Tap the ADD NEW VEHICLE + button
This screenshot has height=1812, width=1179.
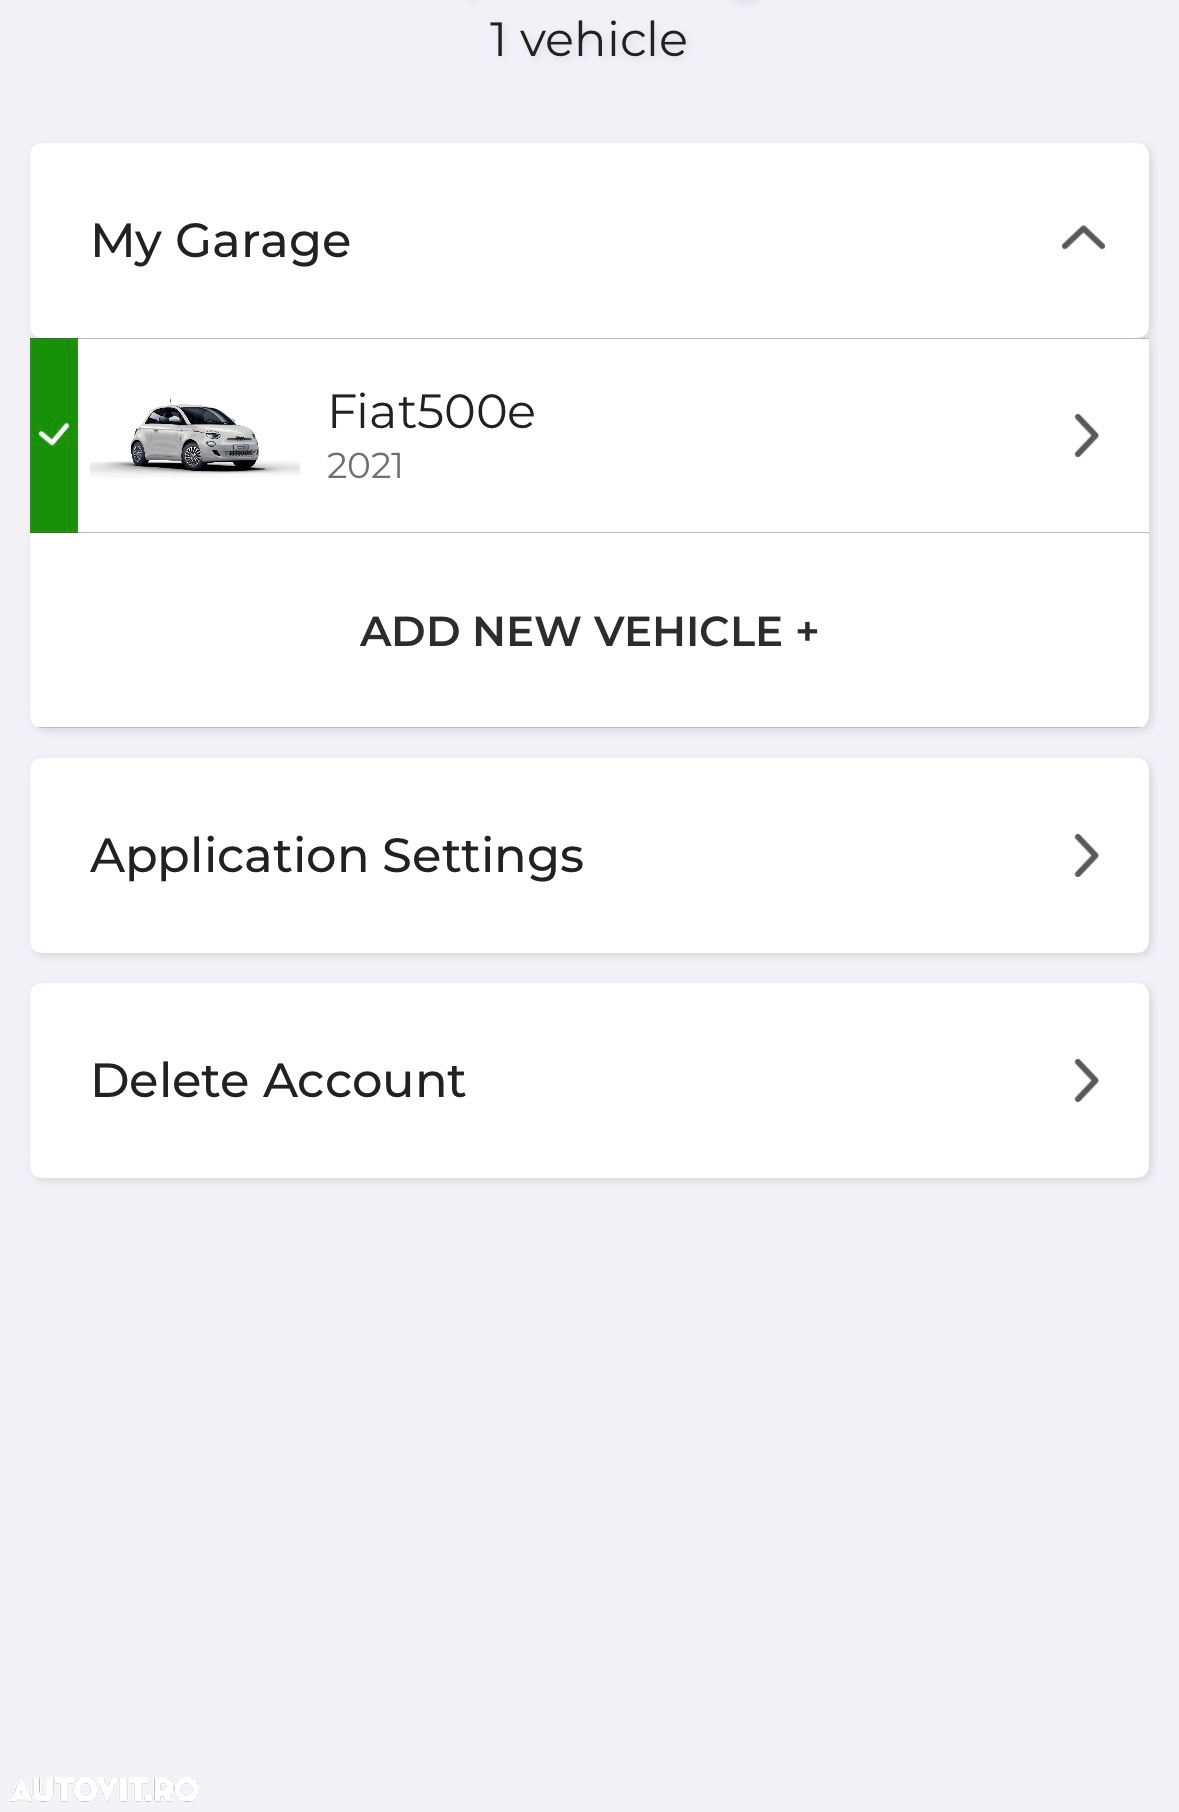tap(589, 631)
